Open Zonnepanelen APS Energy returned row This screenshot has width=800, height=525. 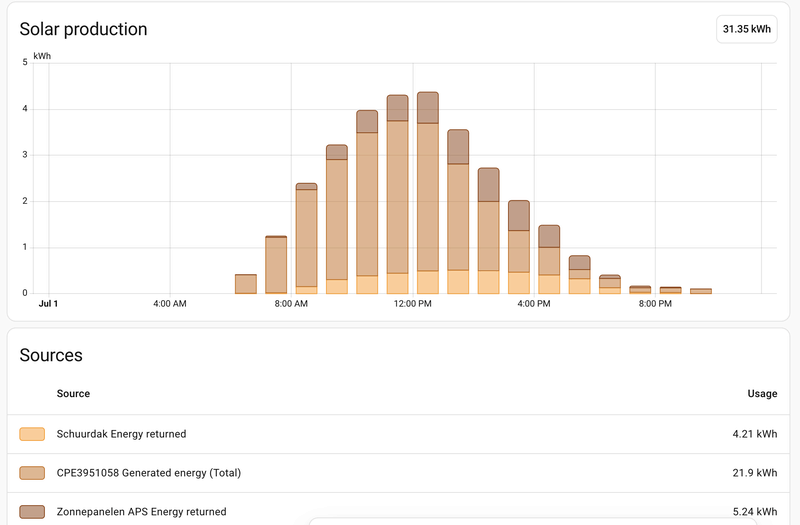coord(398,510)
